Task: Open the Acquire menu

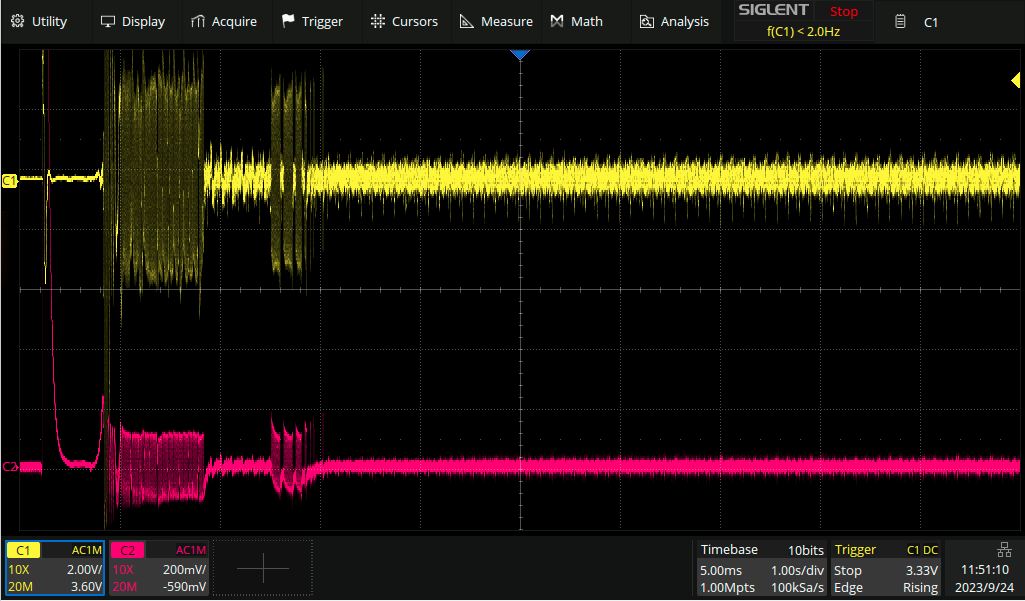Action: [224, 22]
